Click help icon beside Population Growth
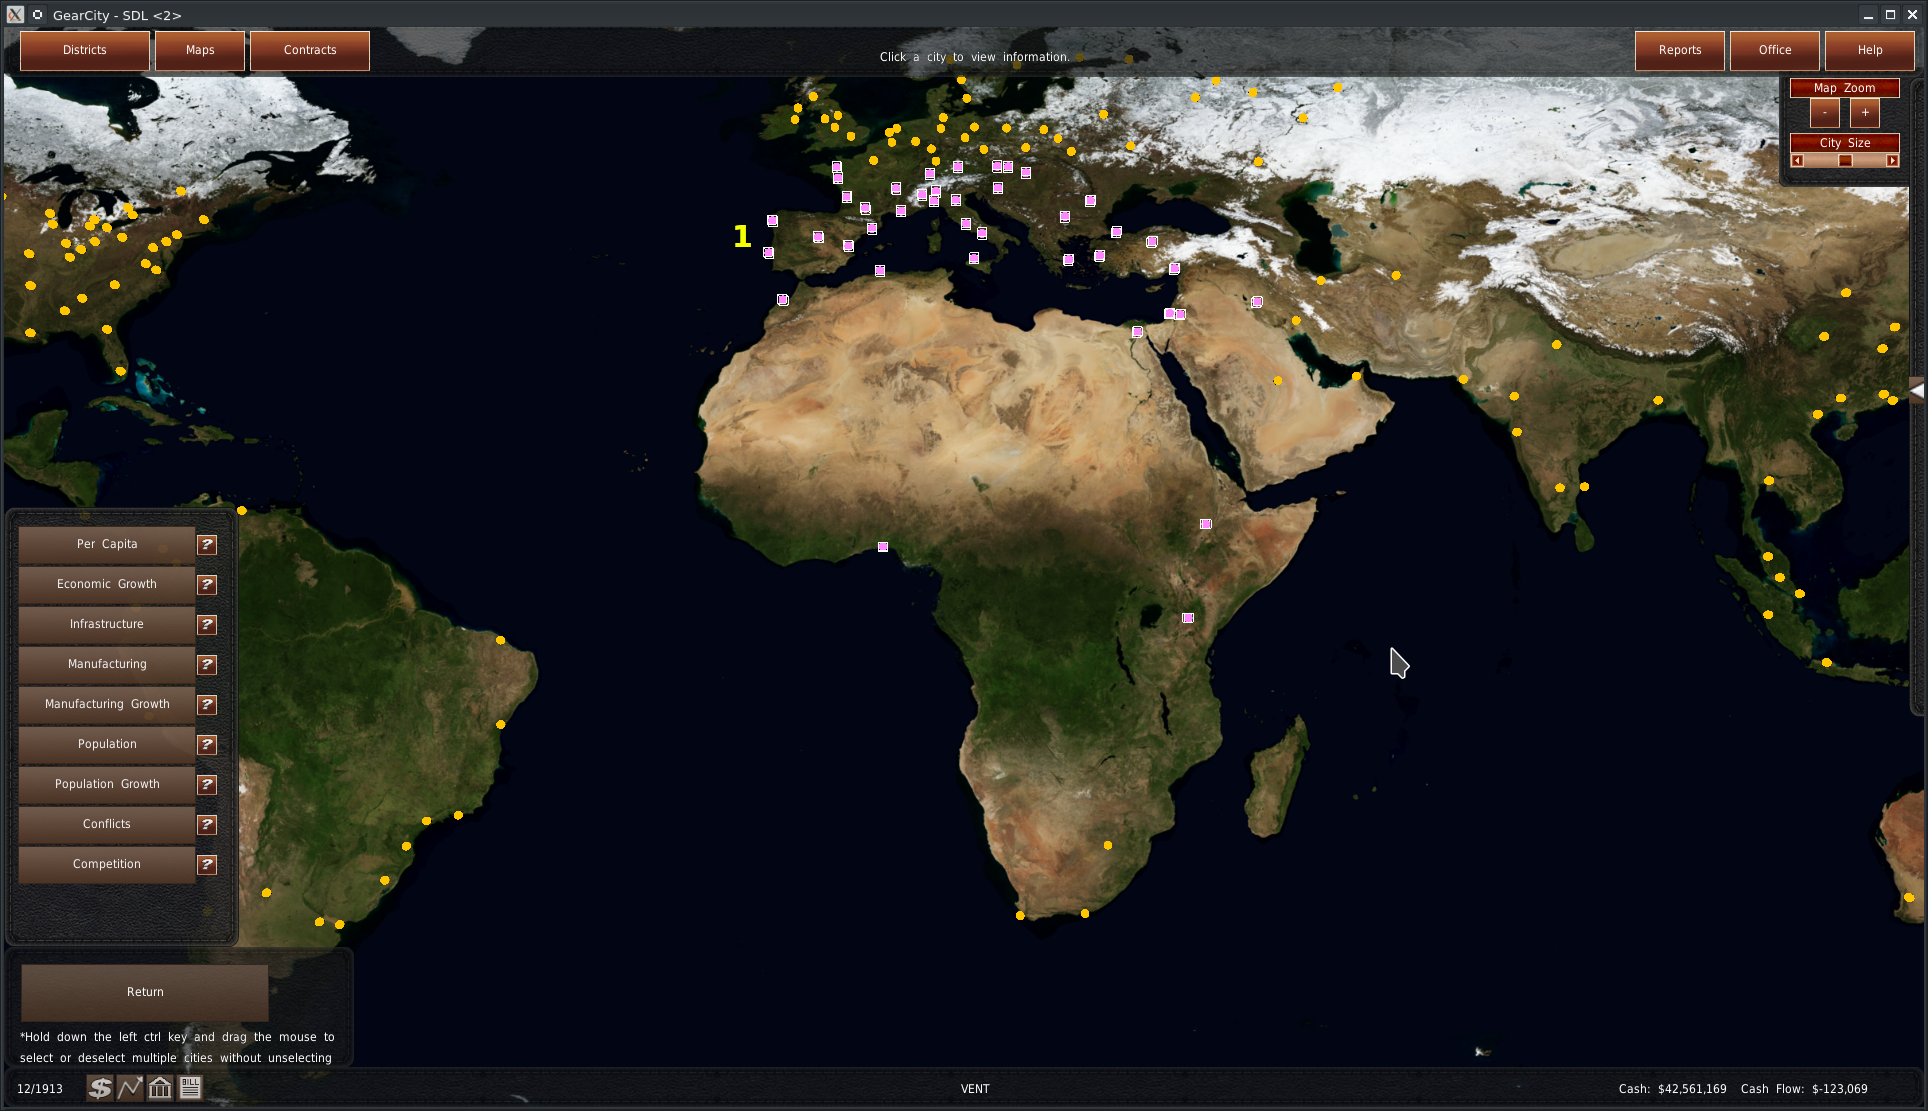Image resolution: width=1928 pixels, height=1111 pixels. pos(207,784)
